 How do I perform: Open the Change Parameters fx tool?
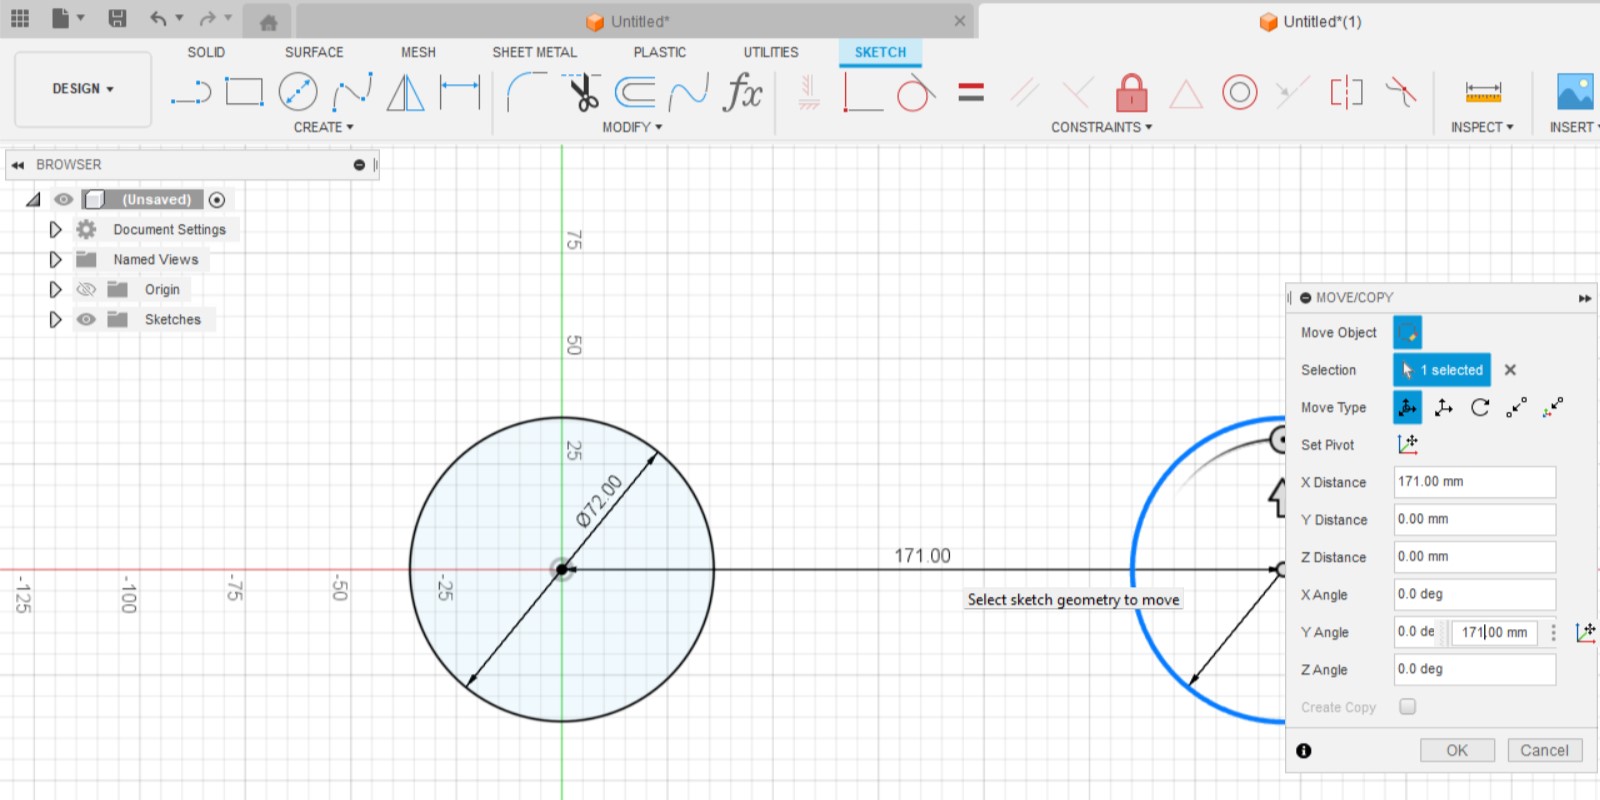[x=743, y=92]
